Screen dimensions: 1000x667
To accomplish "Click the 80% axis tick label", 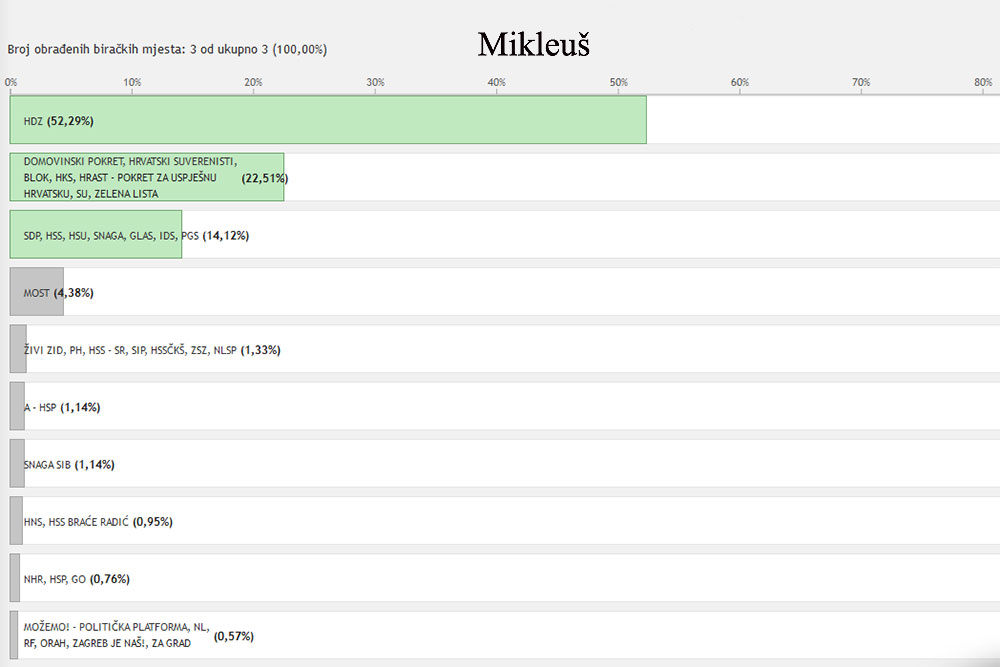I will point(983,82).
